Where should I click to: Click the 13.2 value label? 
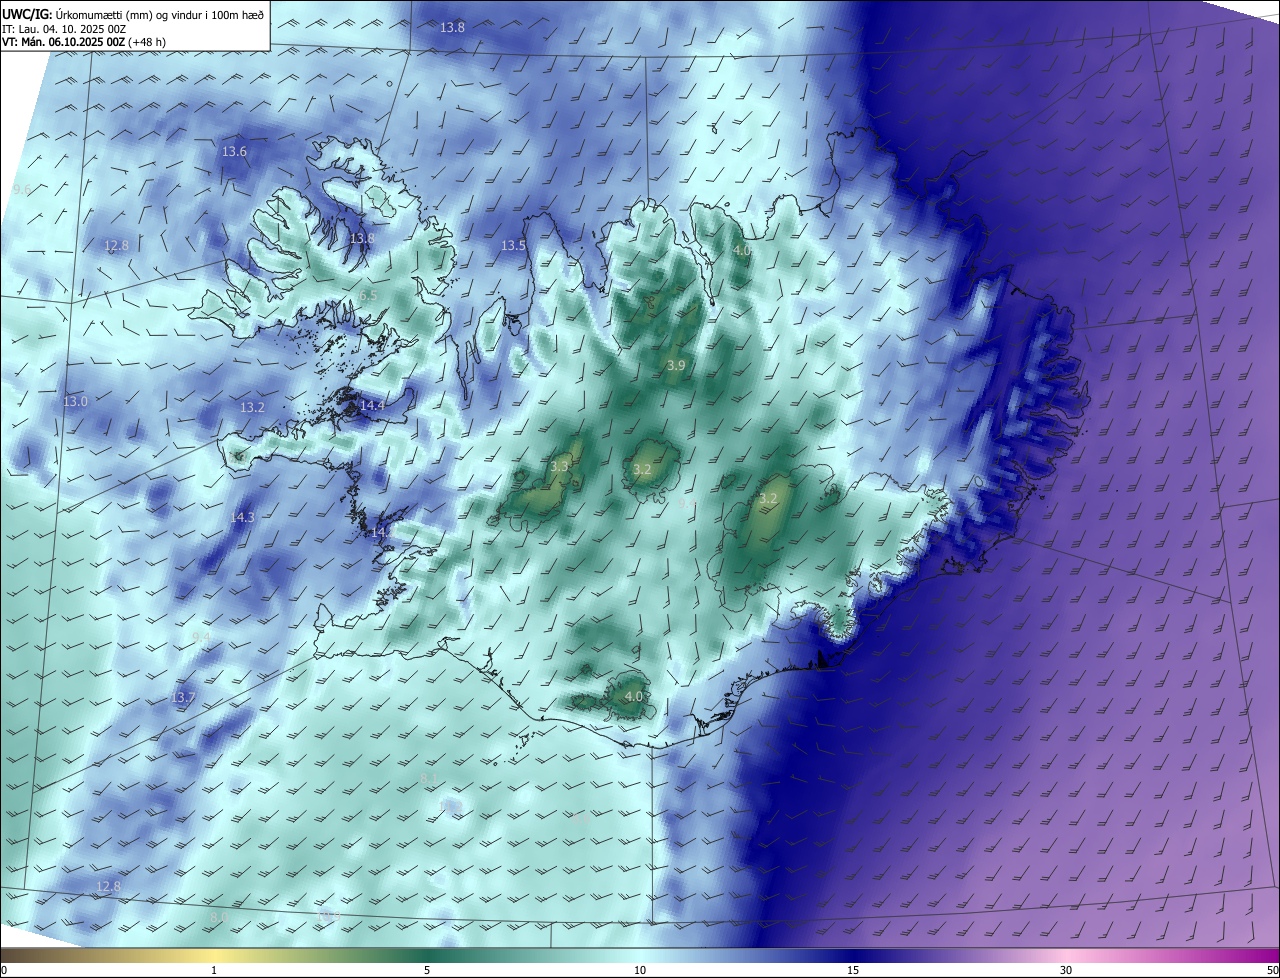tap(252, 408)
